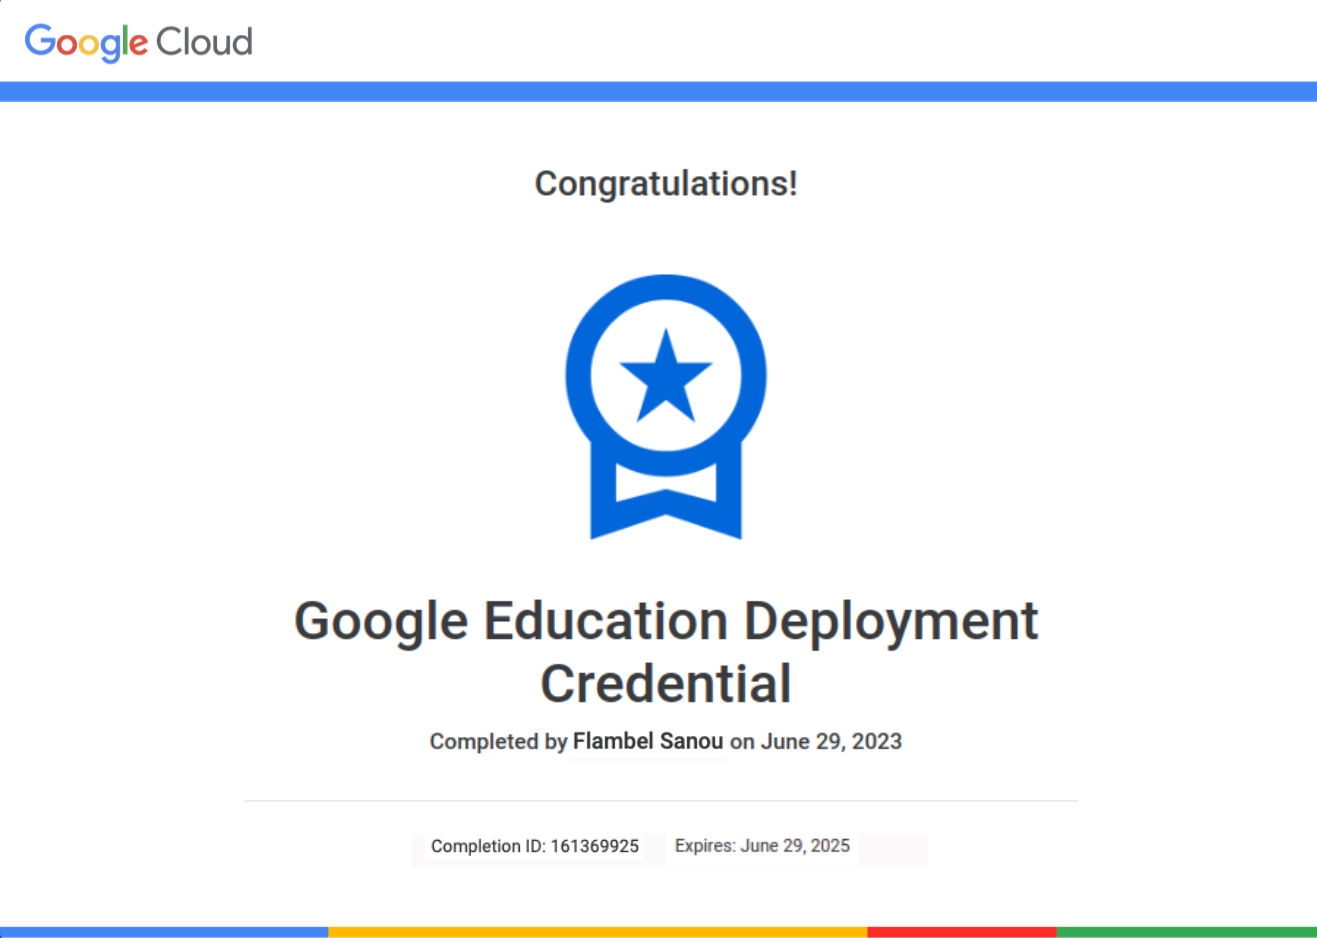
Task: Click the multicolored Google wordmark
Action: (x=86, y=42)
